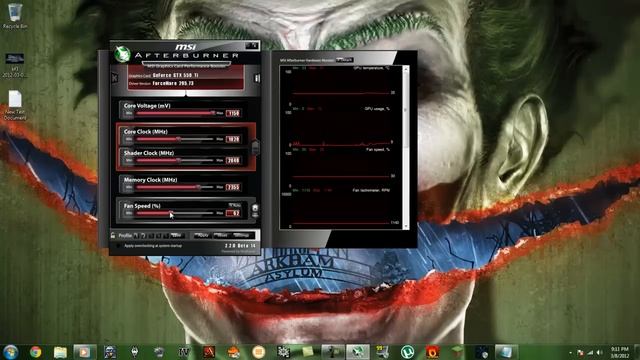Click the Save profile button
The image size is (640, 360).
(178, 236)
